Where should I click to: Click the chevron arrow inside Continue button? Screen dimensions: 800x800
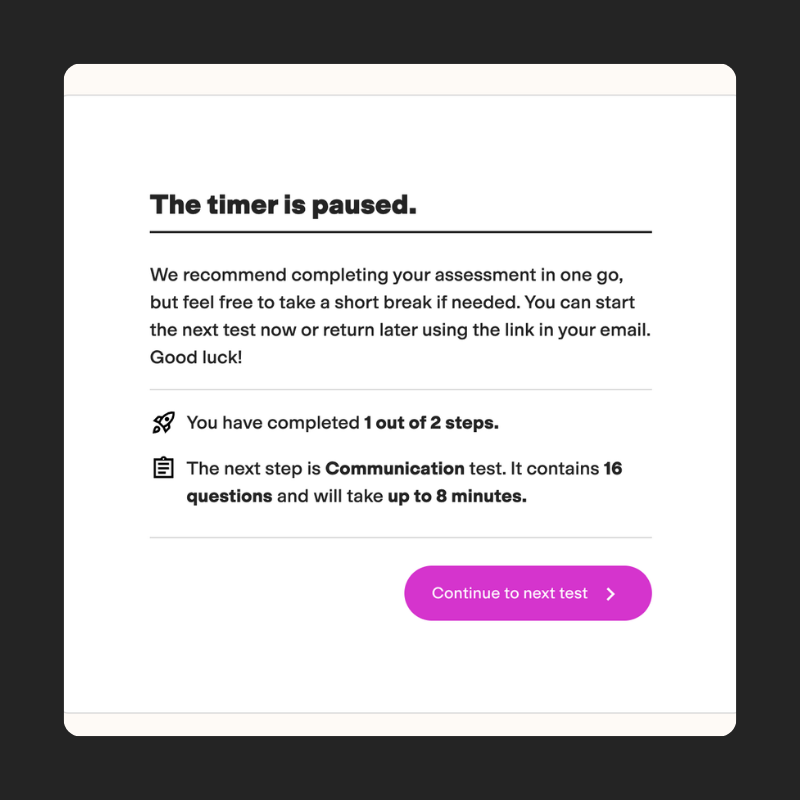click(x=611, y=594)
